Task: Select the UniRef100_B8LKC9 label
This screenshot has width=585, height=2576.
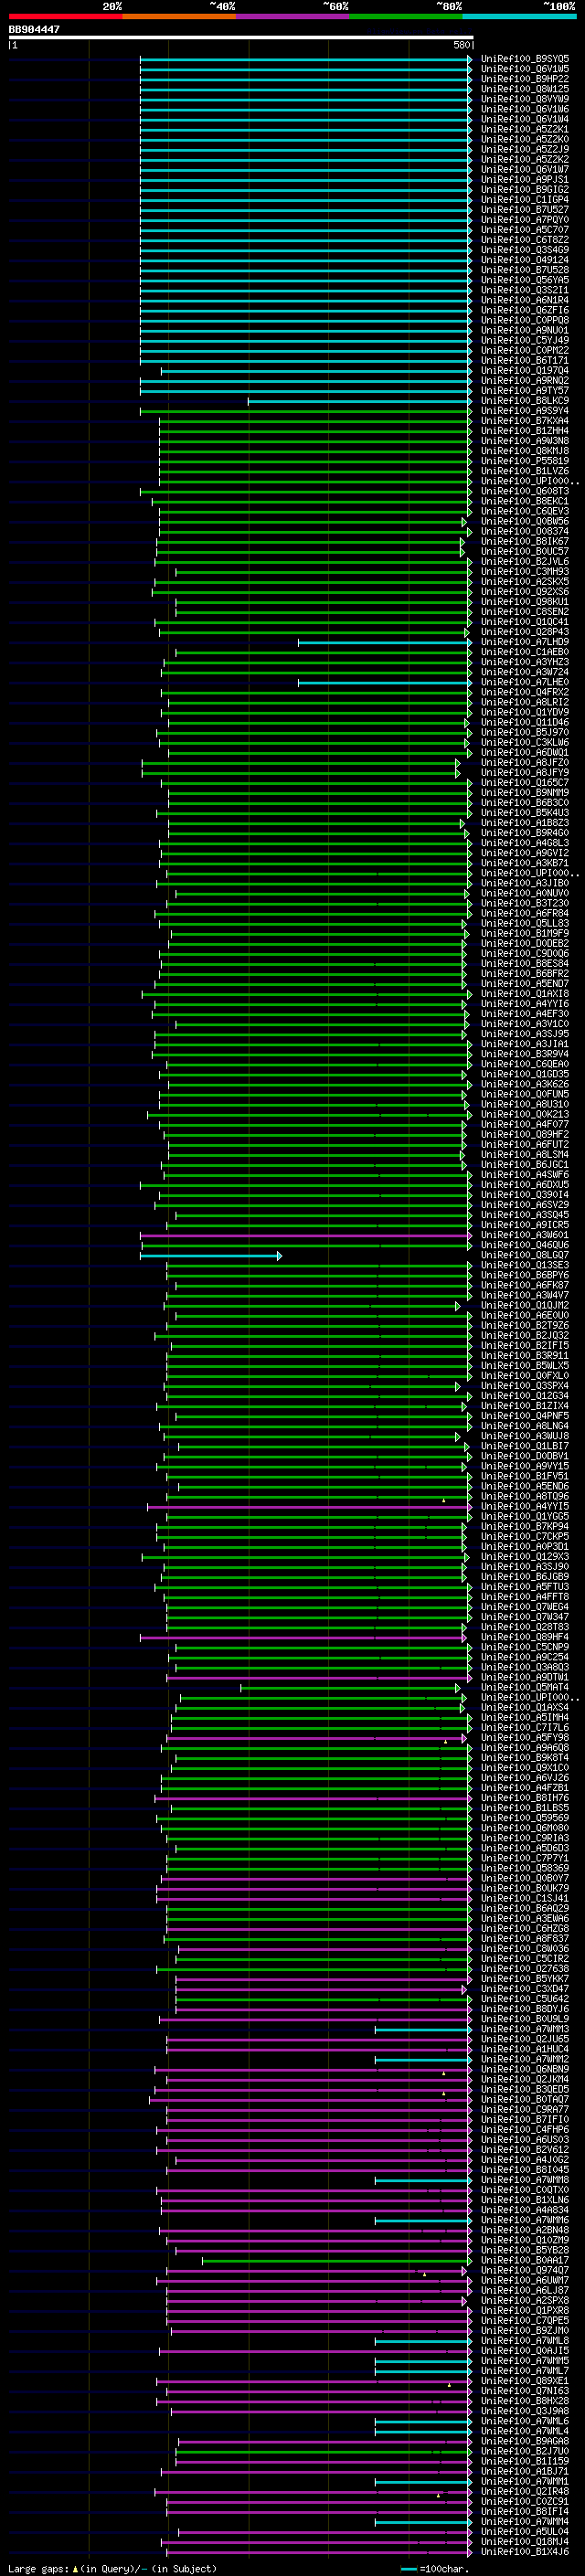Action: (525, 401)
